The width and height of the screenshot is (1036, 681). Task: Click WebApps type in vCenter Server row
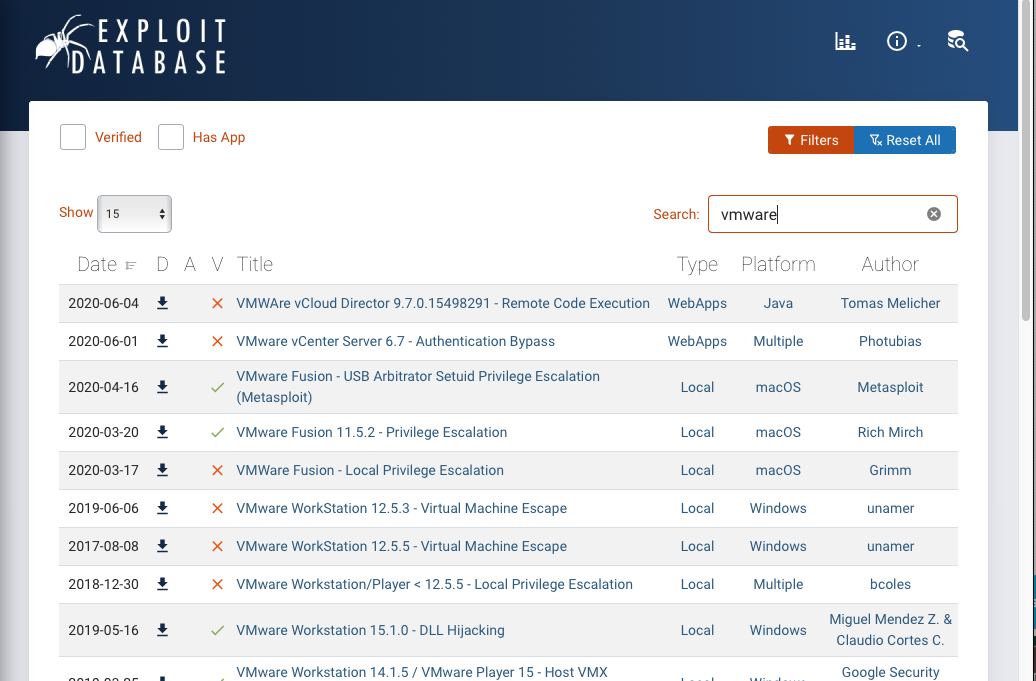point(697,341)
